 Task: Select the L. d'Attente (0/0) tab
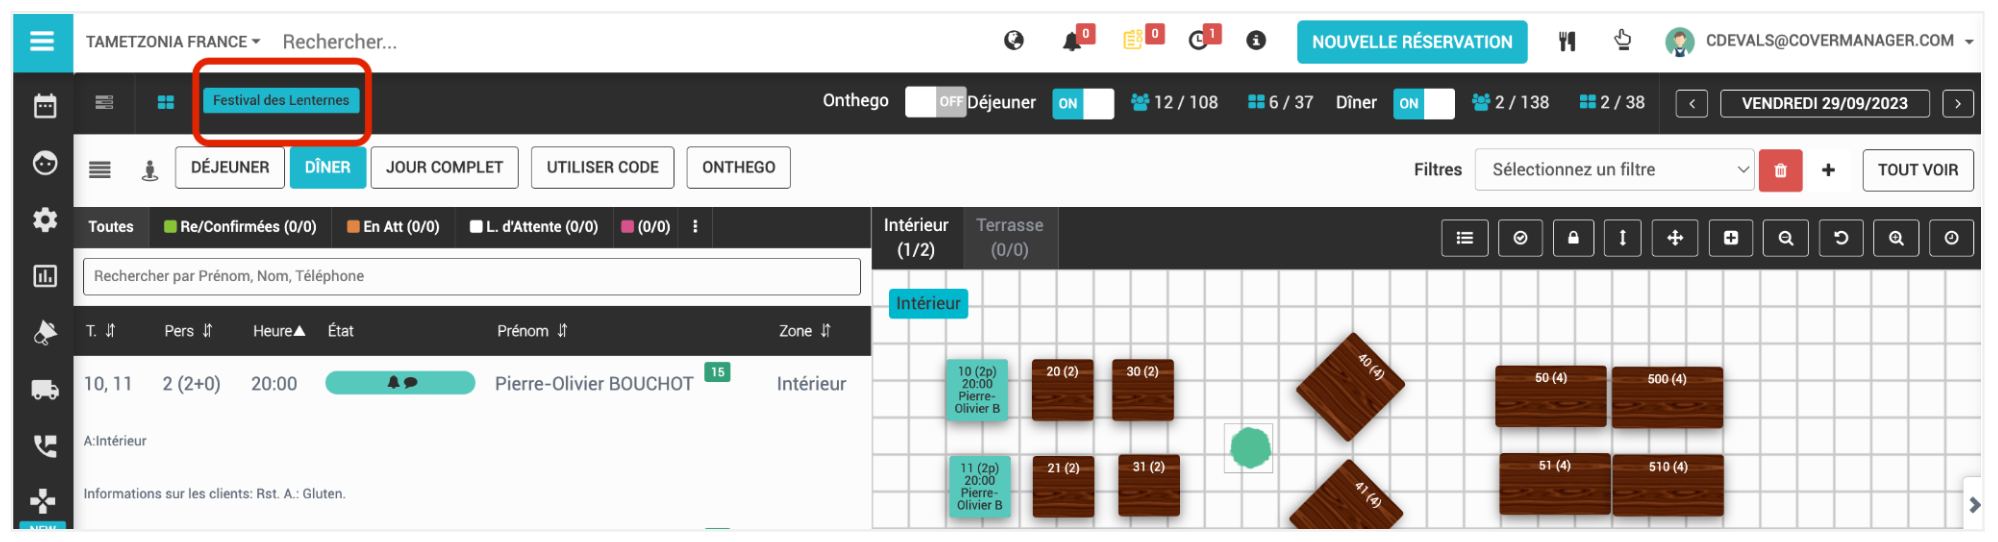pyautogui.click(x=534, y=227)
